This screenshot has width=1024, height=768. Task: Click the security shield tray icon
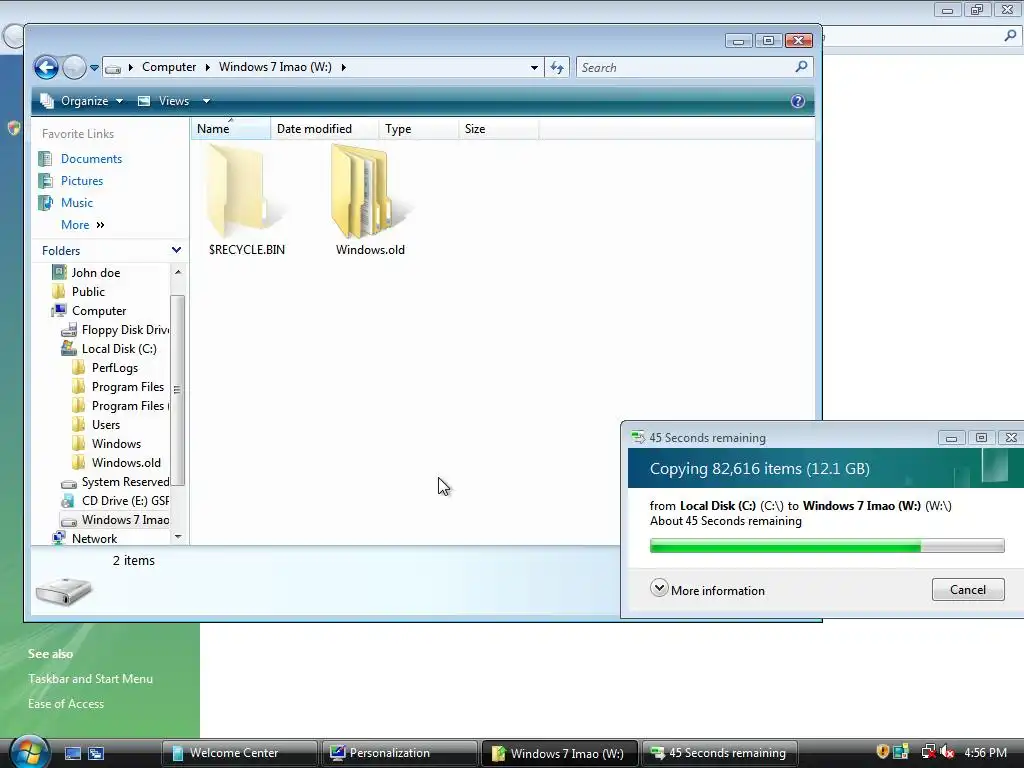click(x=882, y=752)
